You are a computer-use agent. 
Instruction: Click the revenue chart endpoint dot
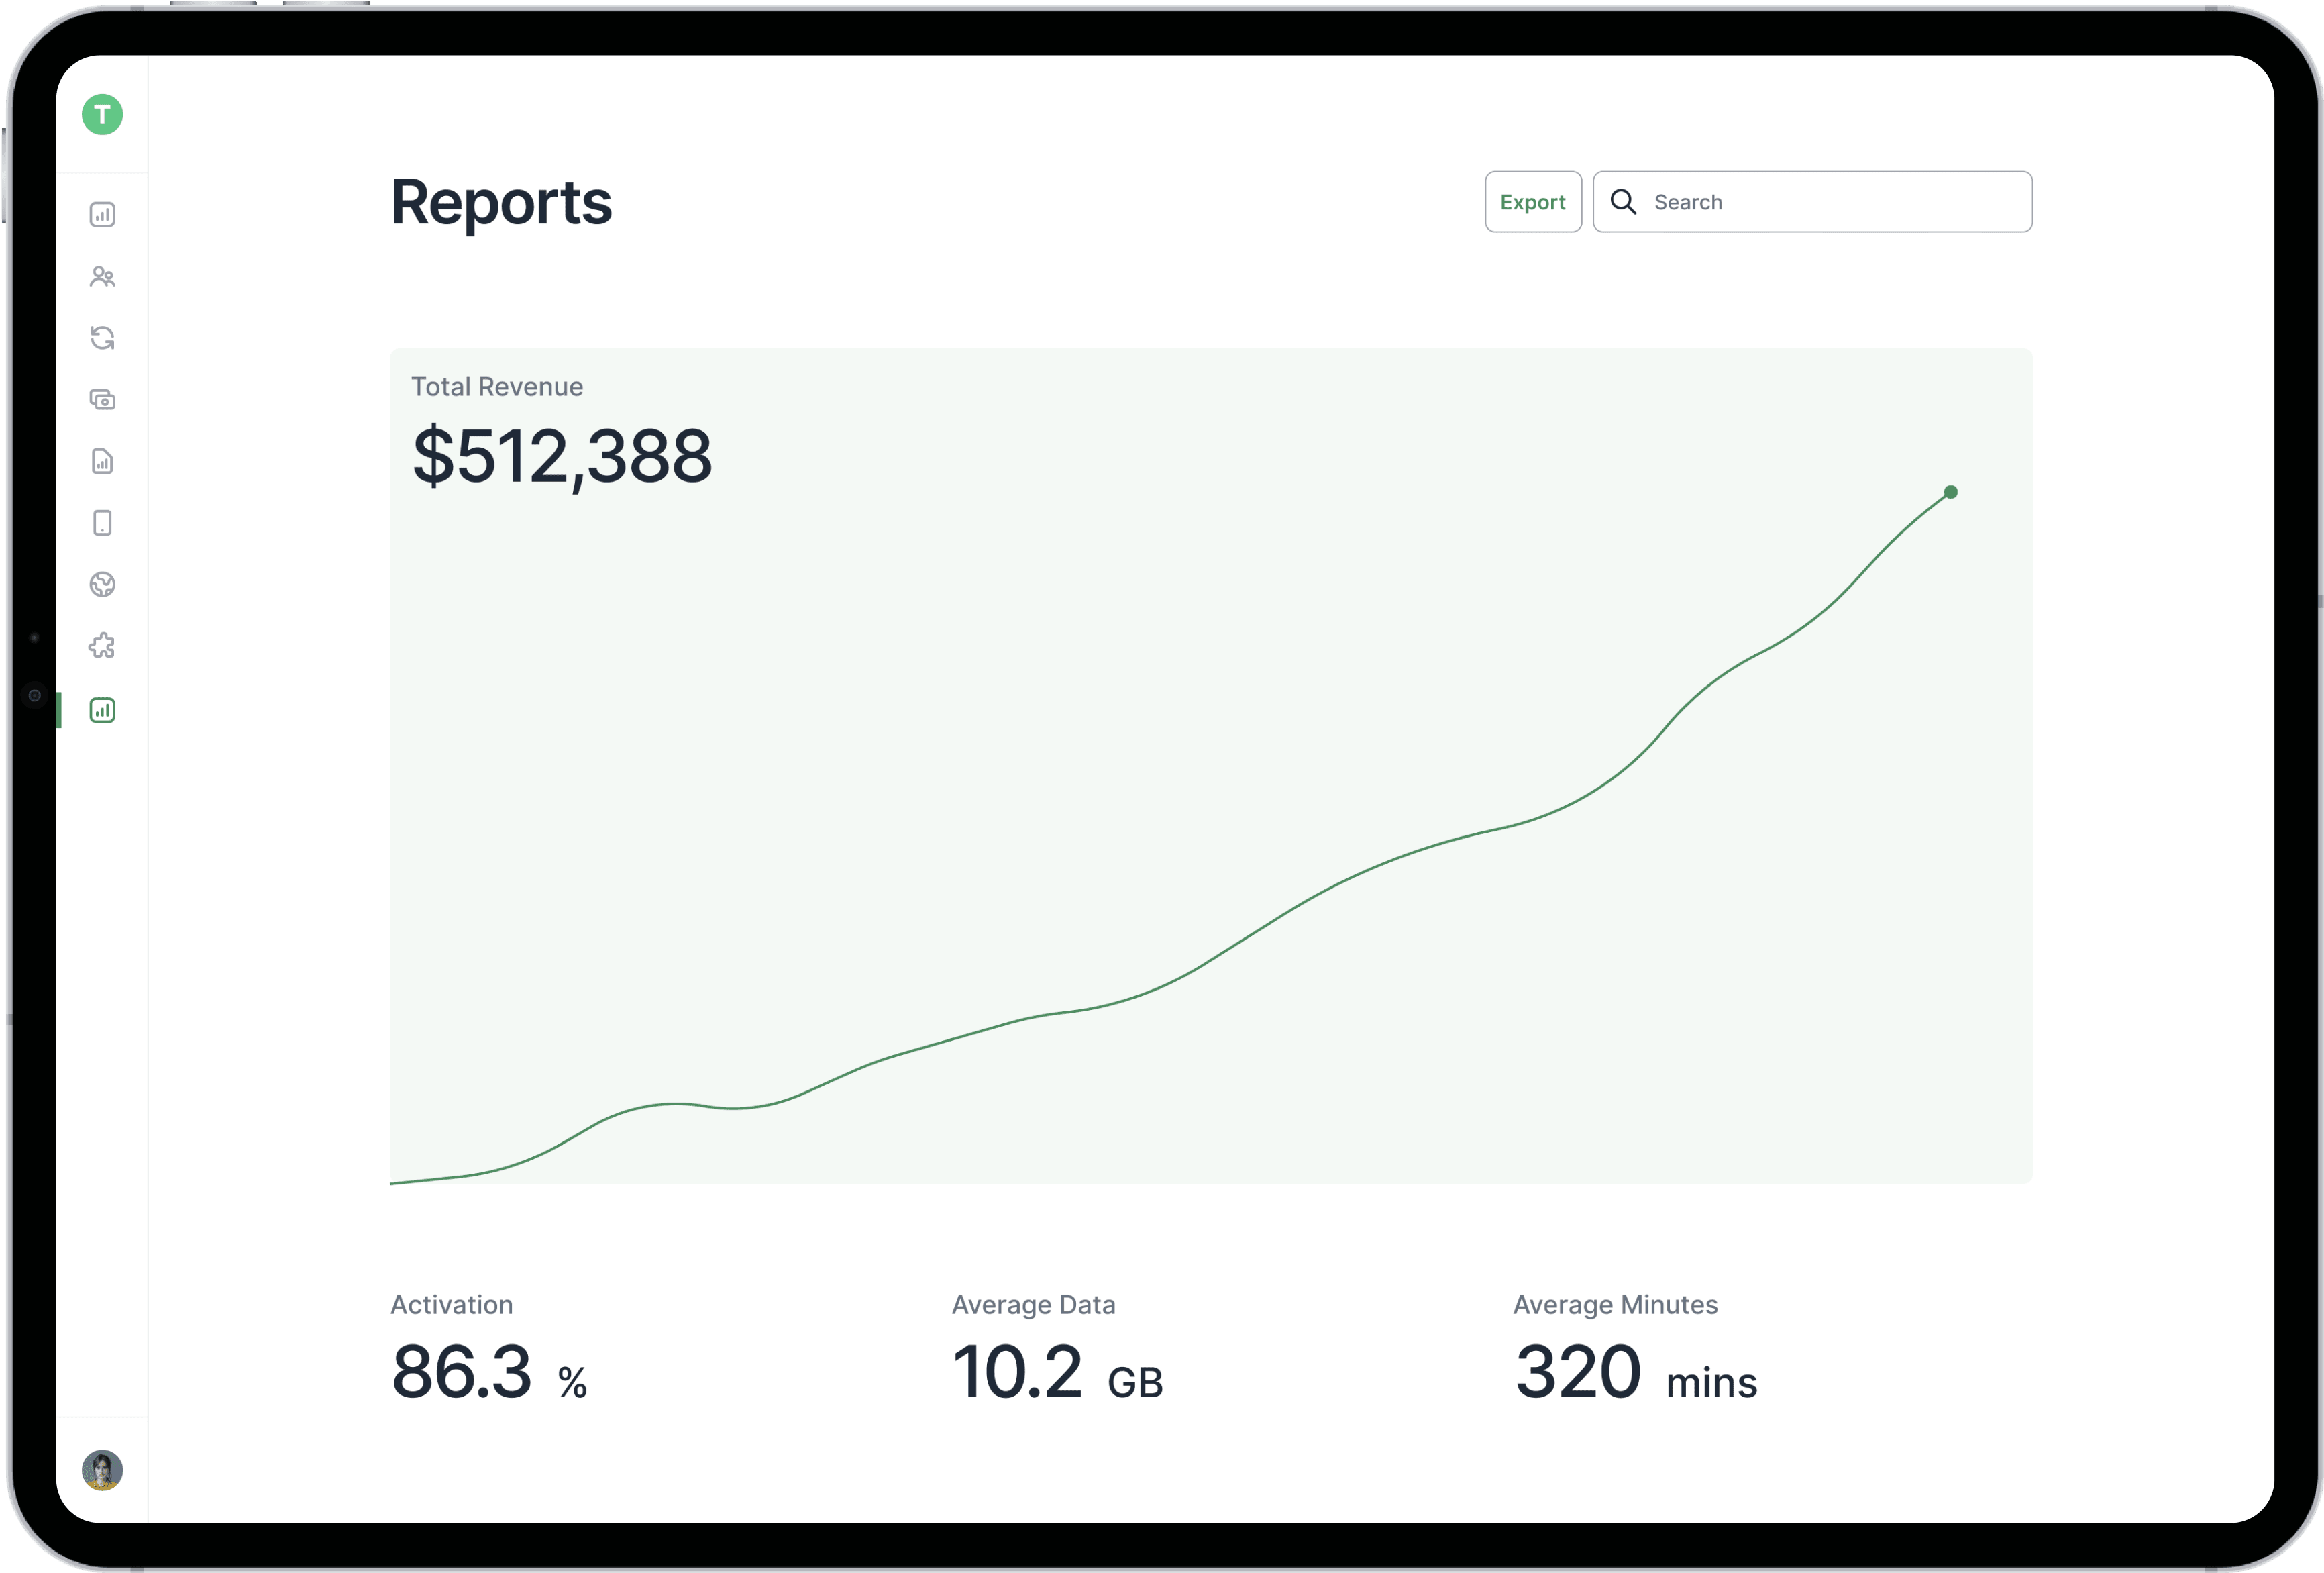pos(1950,492)
